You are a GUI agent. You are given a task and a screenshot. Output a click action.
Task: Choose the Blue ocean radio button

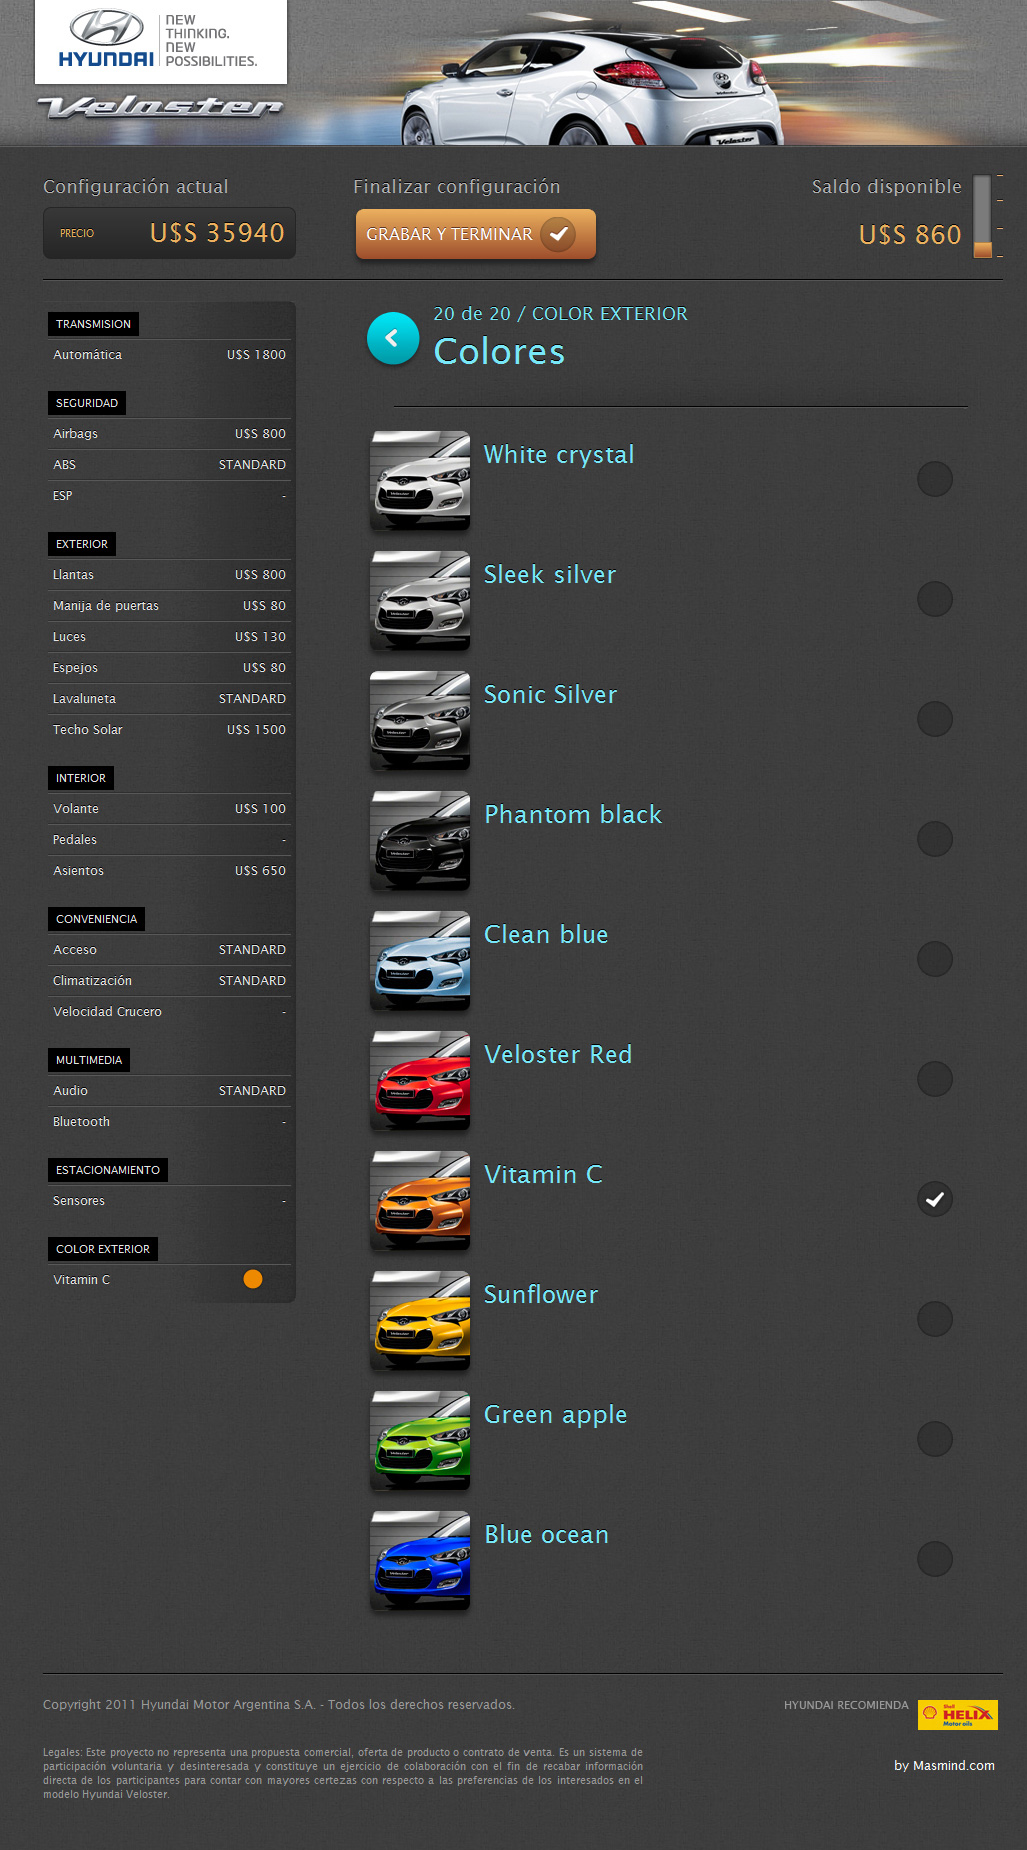[934, 1559]
